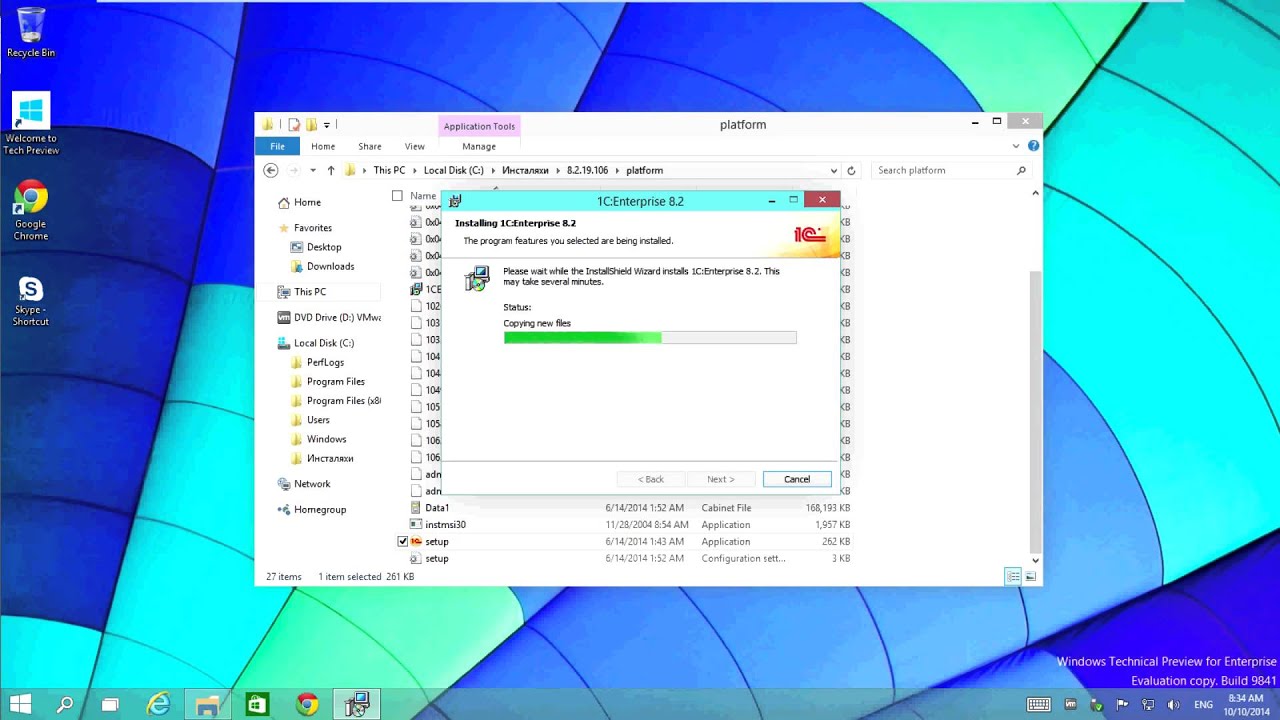Open Chrome from the taskbar
This screenshot has height=720, width=1280.
[x=307, y=705]
